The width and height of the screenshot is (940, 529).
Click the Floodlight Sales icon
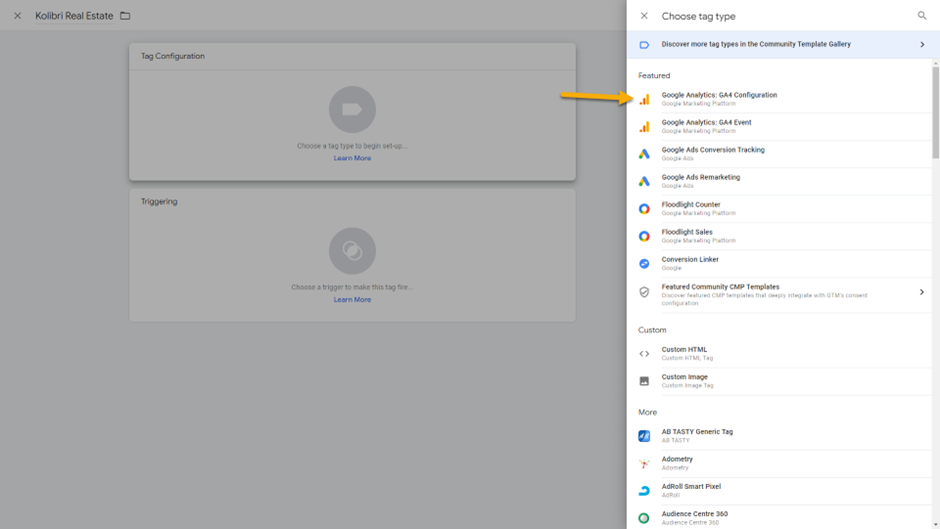(644, 236)
